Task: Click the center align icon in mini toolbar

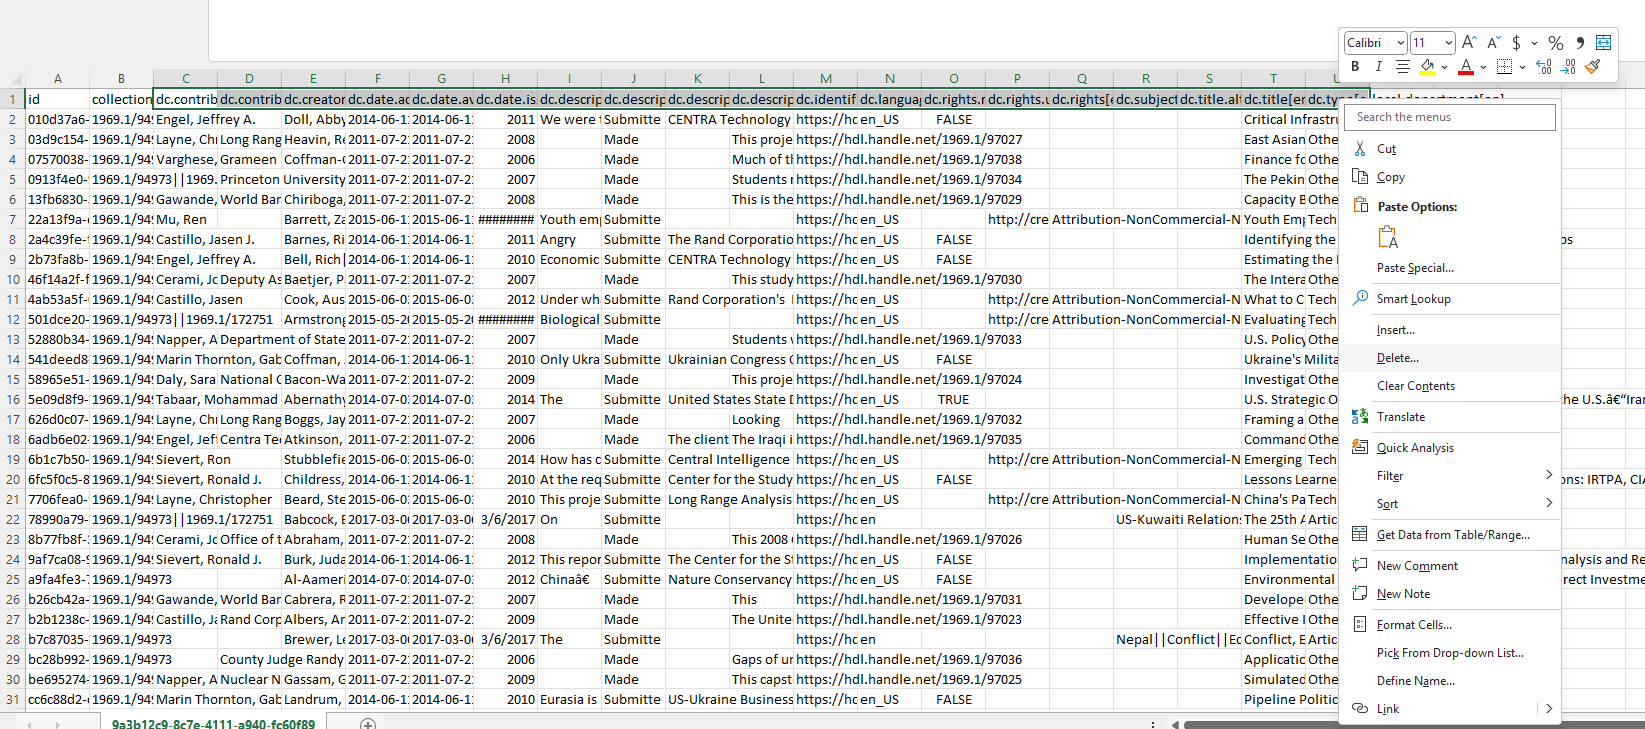Action: click(x=1402, y=67)
